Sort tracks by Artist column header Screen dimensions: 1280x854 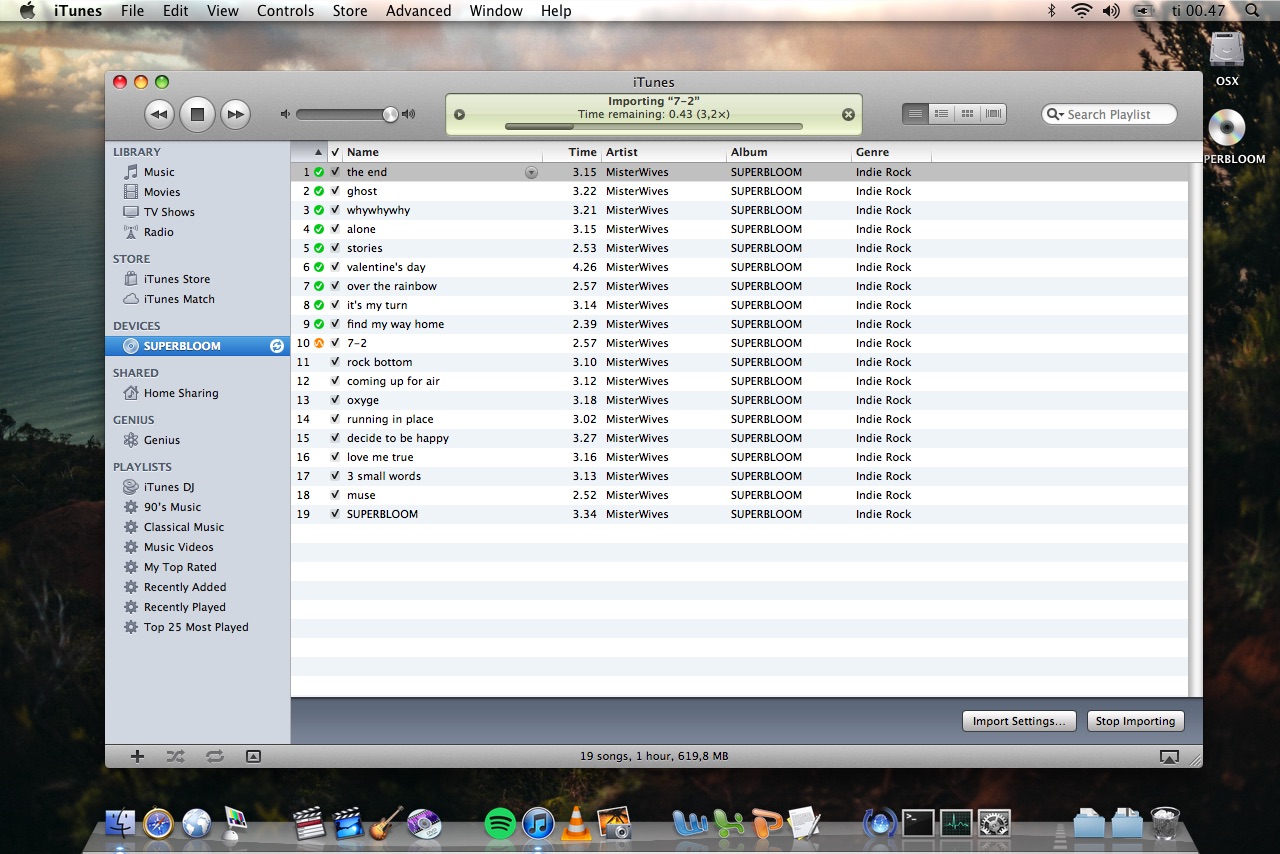pyautogui.click(x=664, y=152)
